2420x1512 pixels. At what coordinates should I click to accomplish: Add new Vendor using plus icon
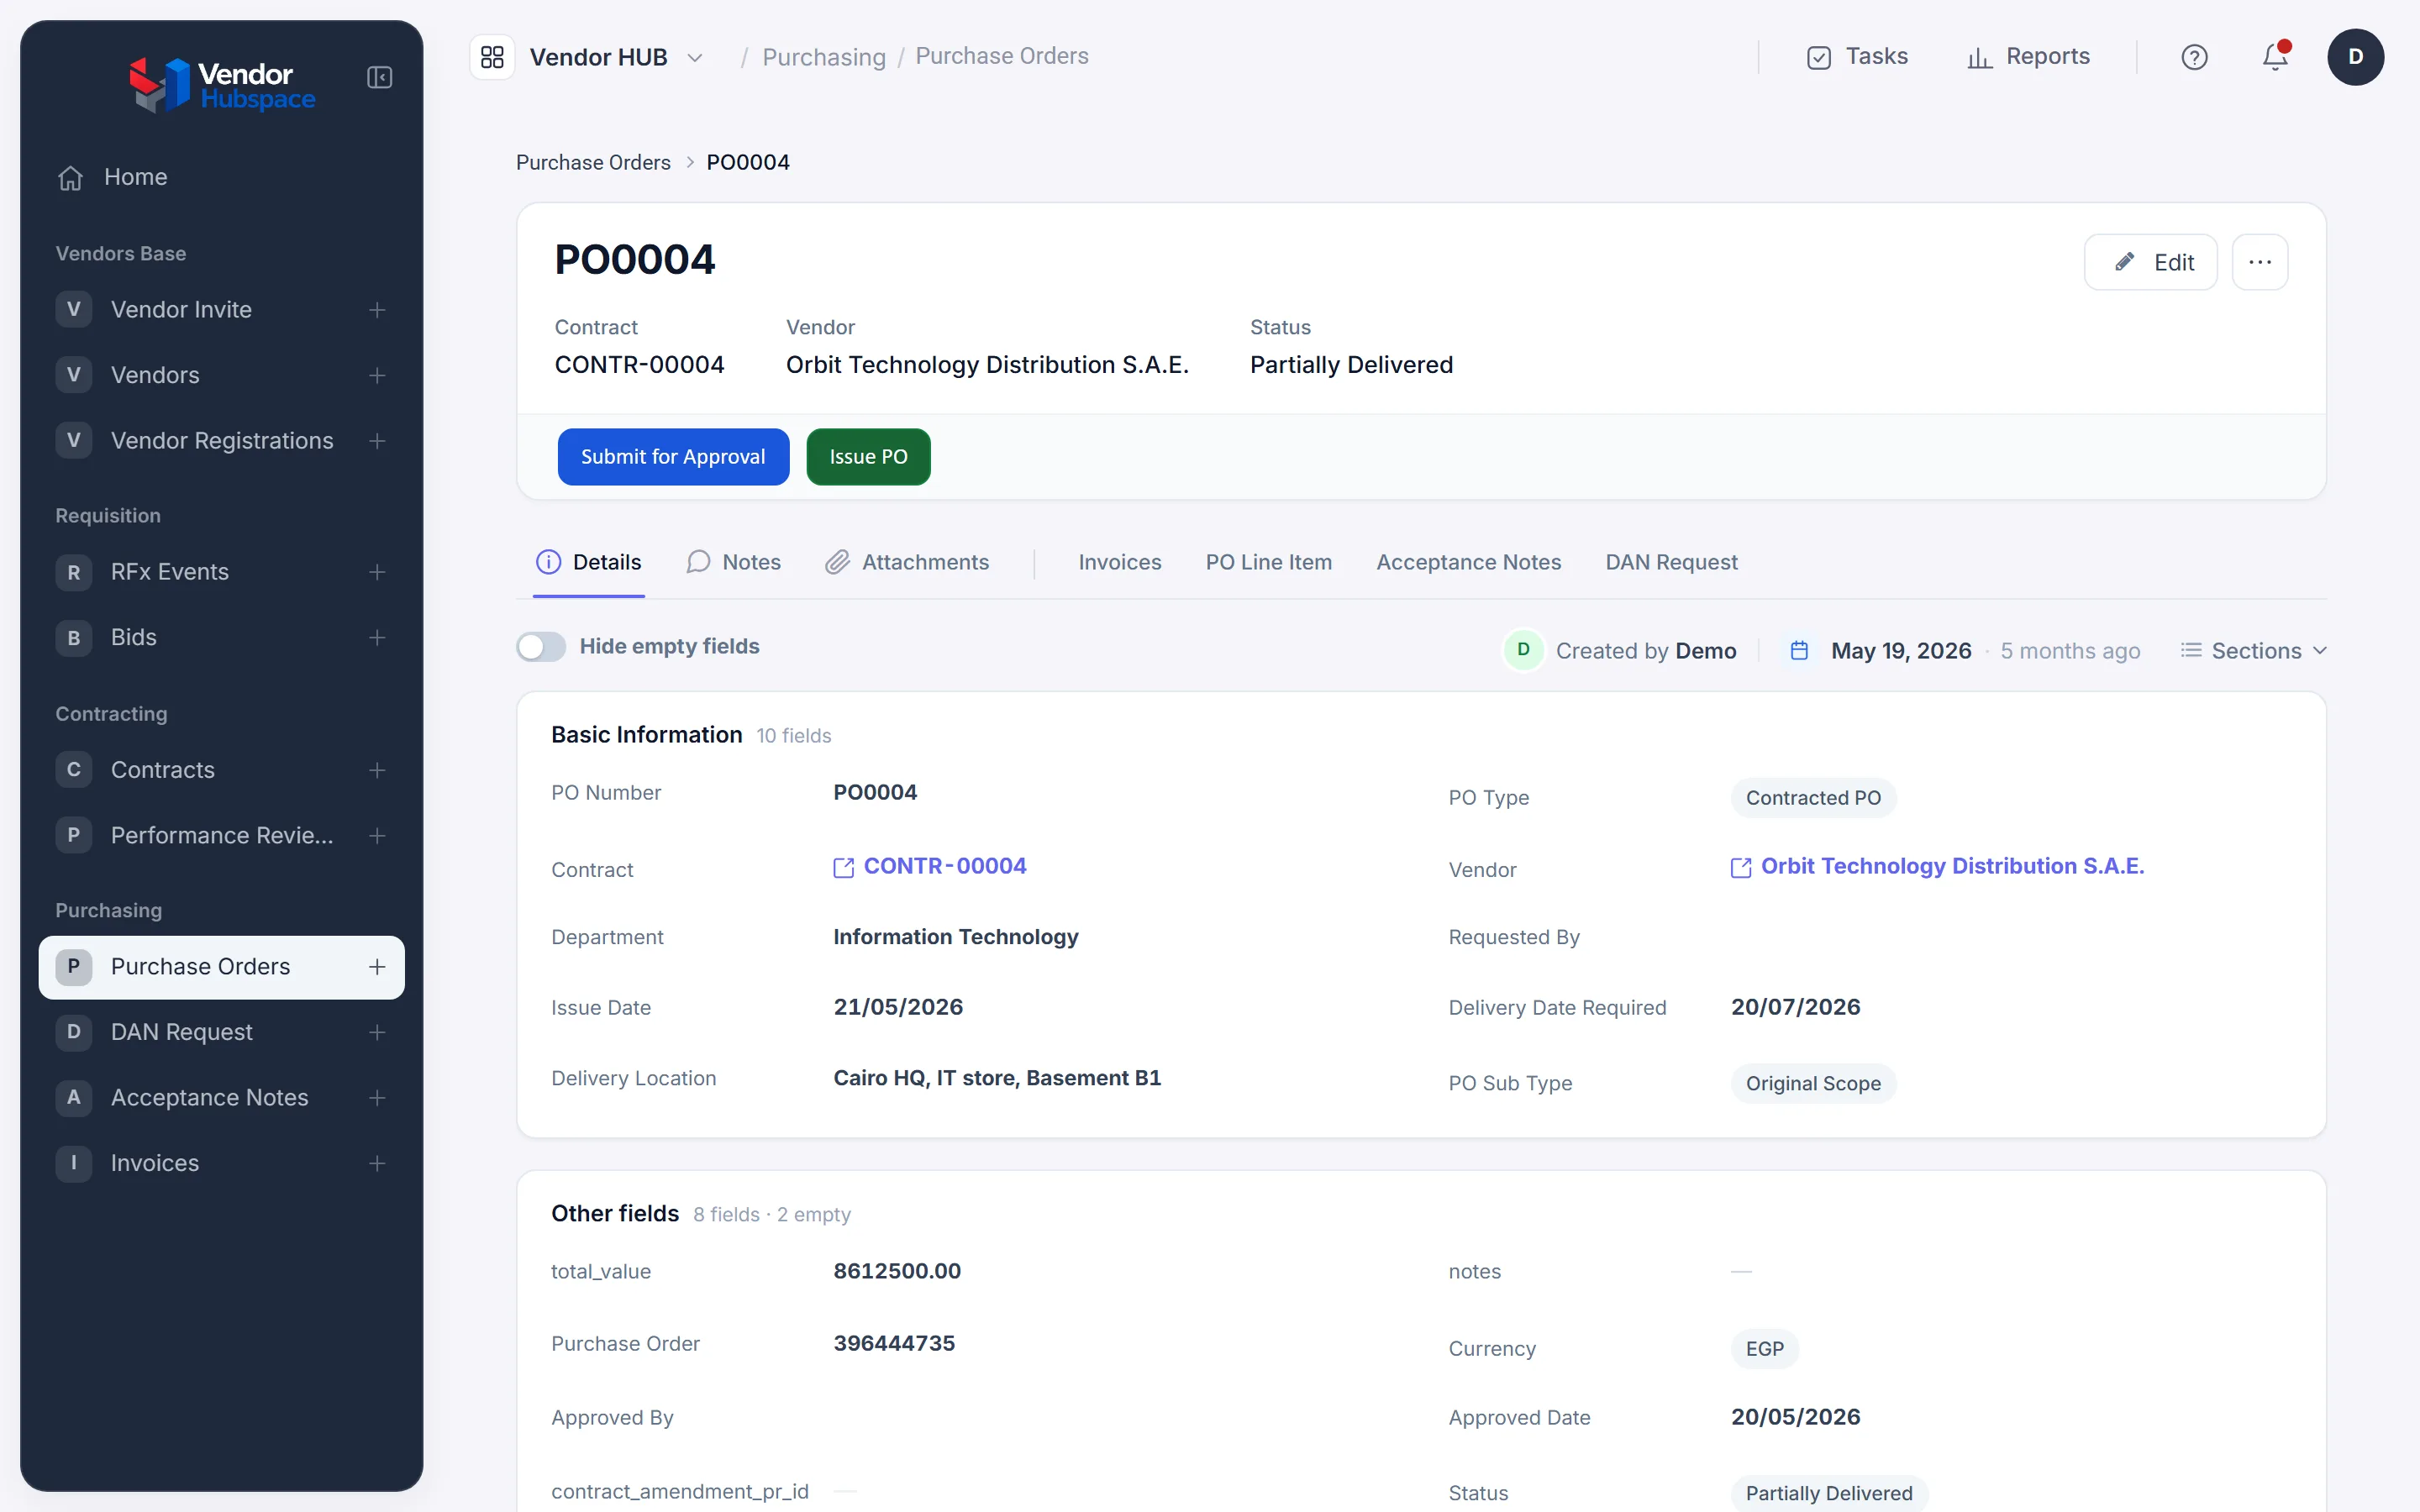[x=377, y=375]
